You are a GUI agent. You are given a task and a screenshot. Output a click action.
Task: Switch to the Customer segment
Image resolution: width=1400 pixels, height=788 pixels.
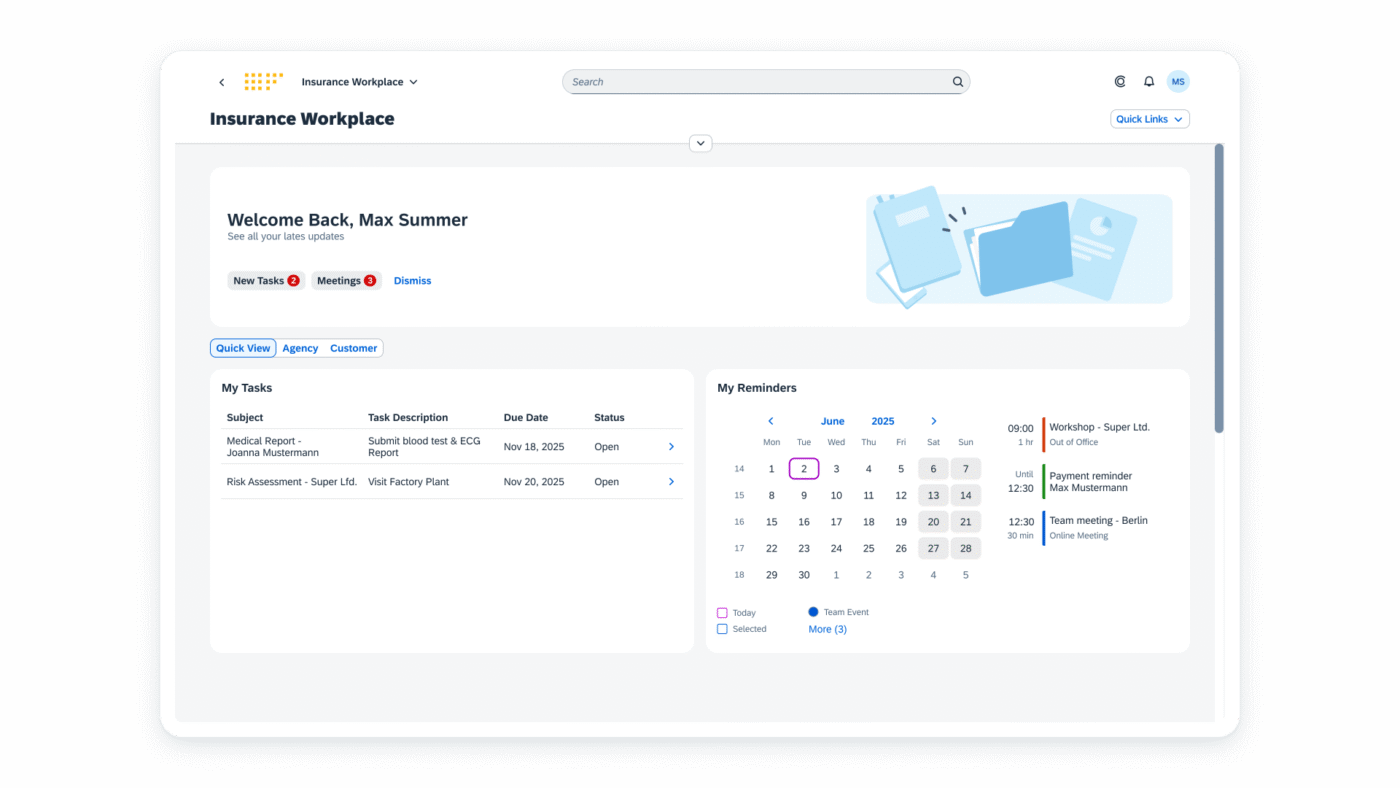point(354,348)
